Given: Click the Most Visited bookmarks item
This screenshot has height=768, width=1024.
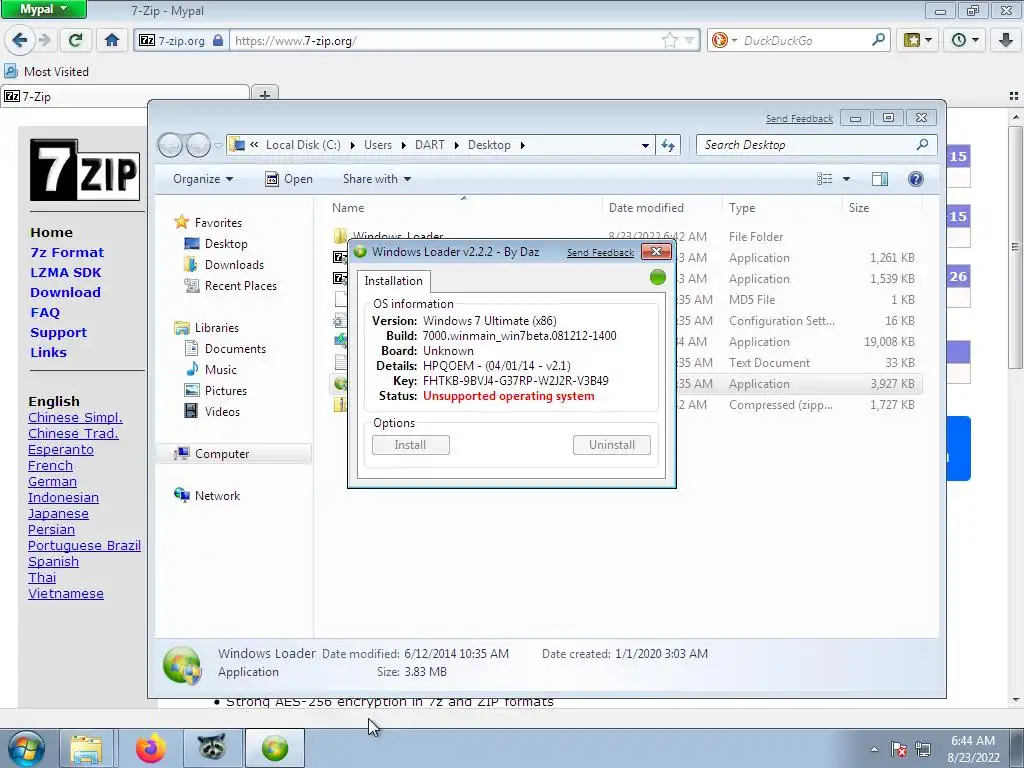Looking at the screenshot, I should pyautogui.click(x=46, y=71).
